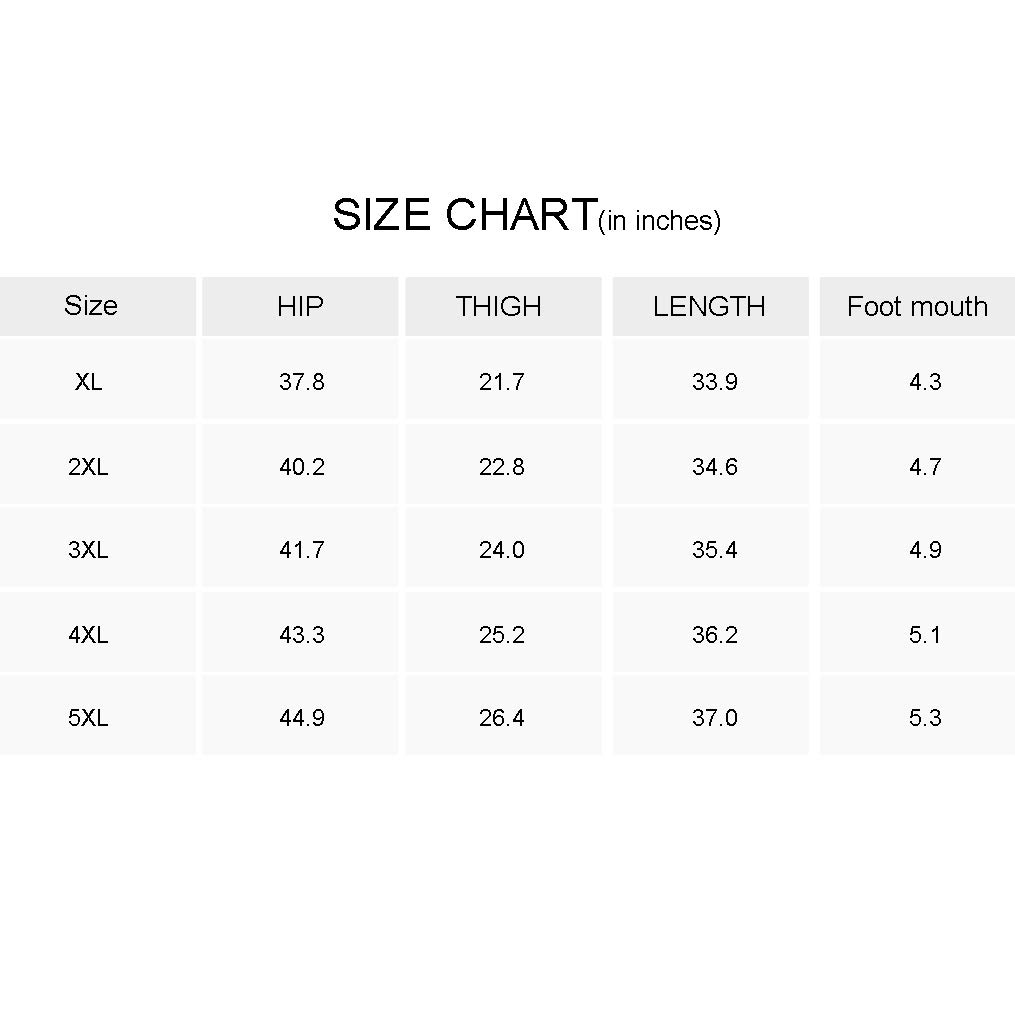
Task: Click the 3XL length value 35.4
Action: pyautogui.click(x=714, y=550)
